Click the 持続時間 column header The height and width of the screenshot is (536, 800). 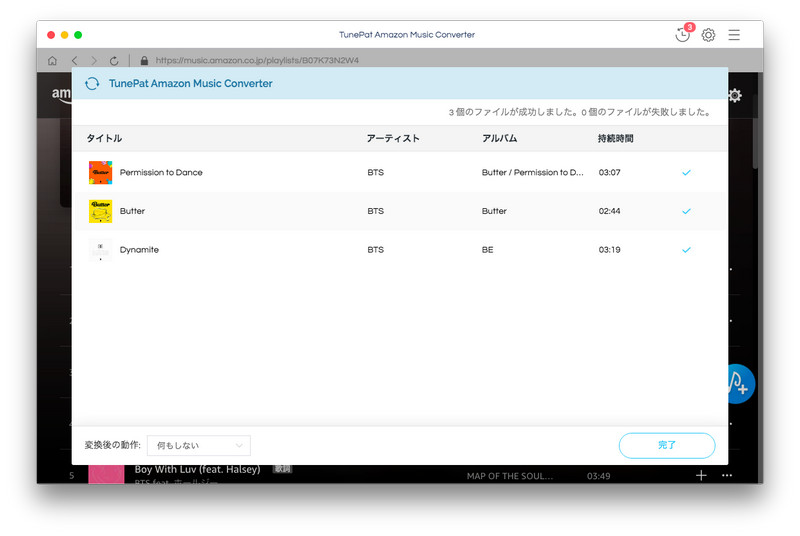616,138
